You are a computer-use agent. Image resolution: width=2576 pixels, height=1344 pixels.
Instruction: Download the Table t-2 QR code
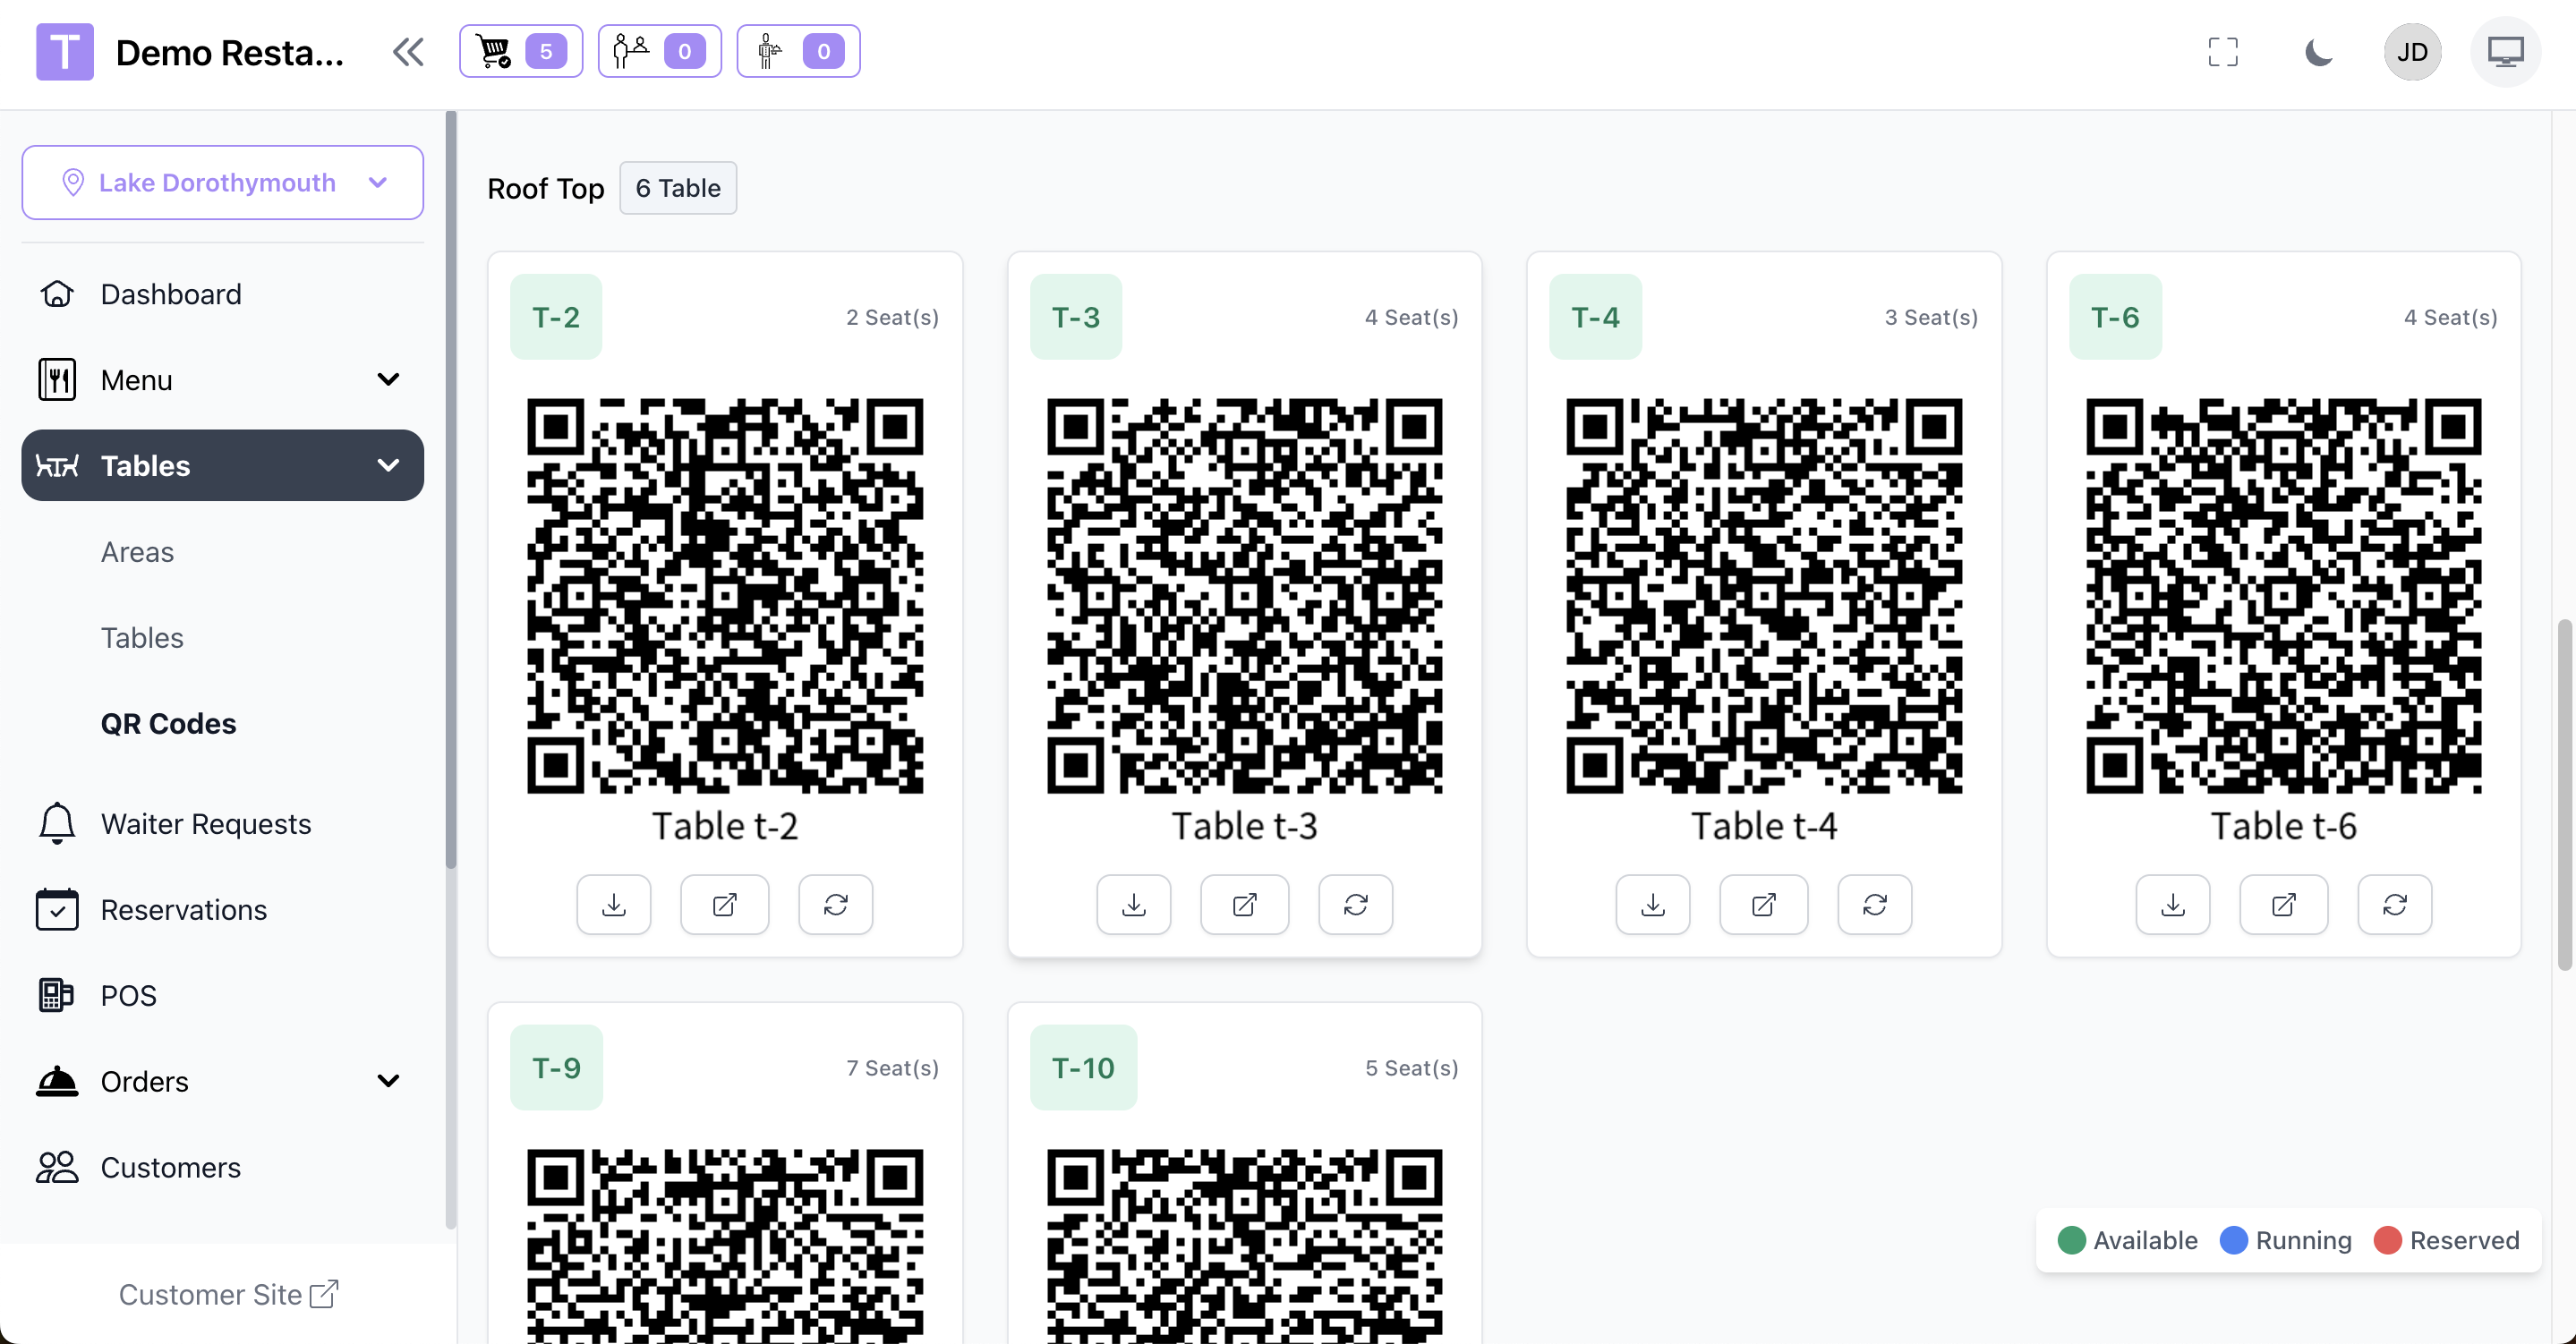pyautogui.click(x=613, y=904)
